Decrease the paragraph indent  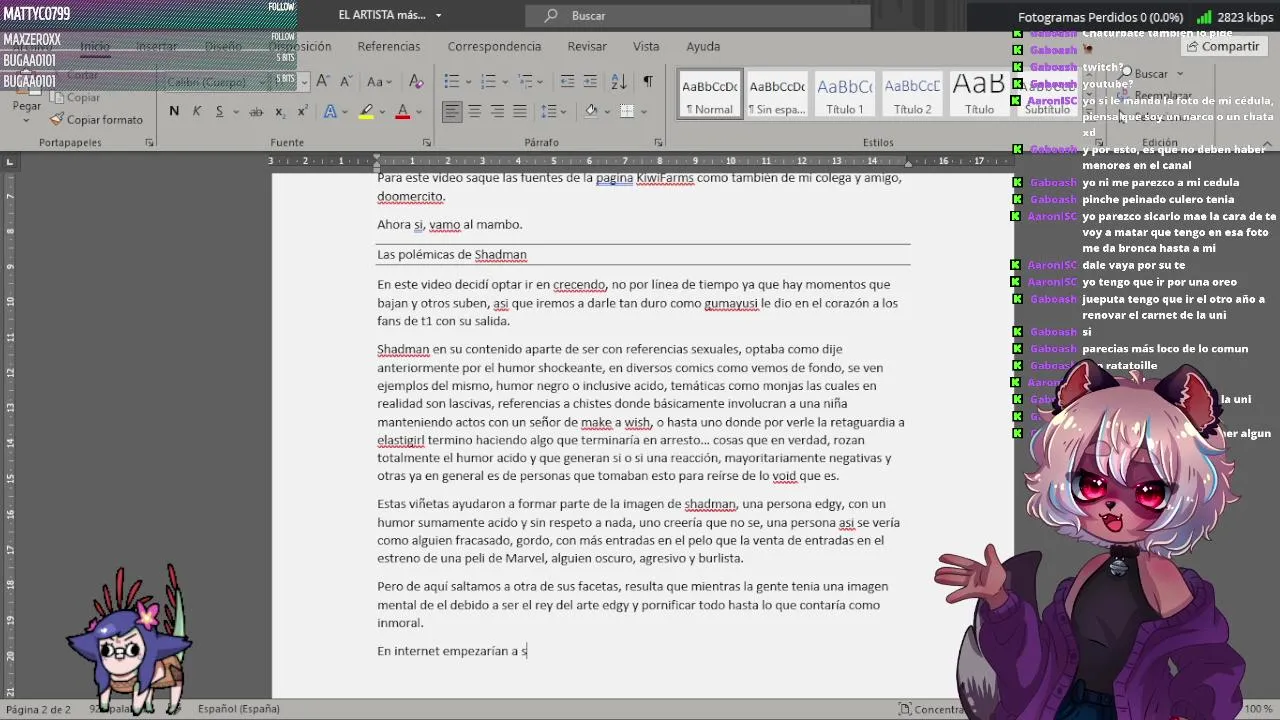[x=567, y=82]
